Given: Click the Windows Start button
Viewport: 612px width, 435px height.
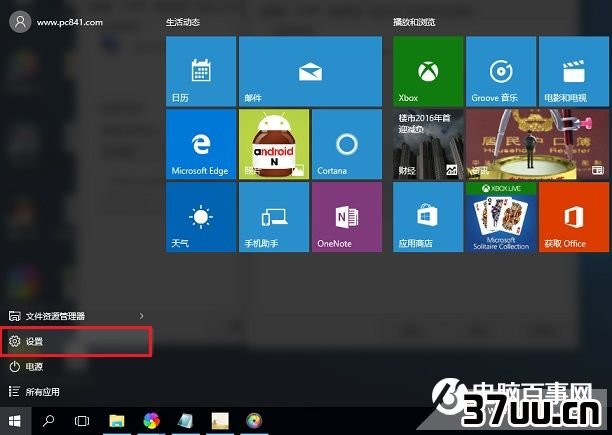Looking at the screenshot, I should 15,421.
